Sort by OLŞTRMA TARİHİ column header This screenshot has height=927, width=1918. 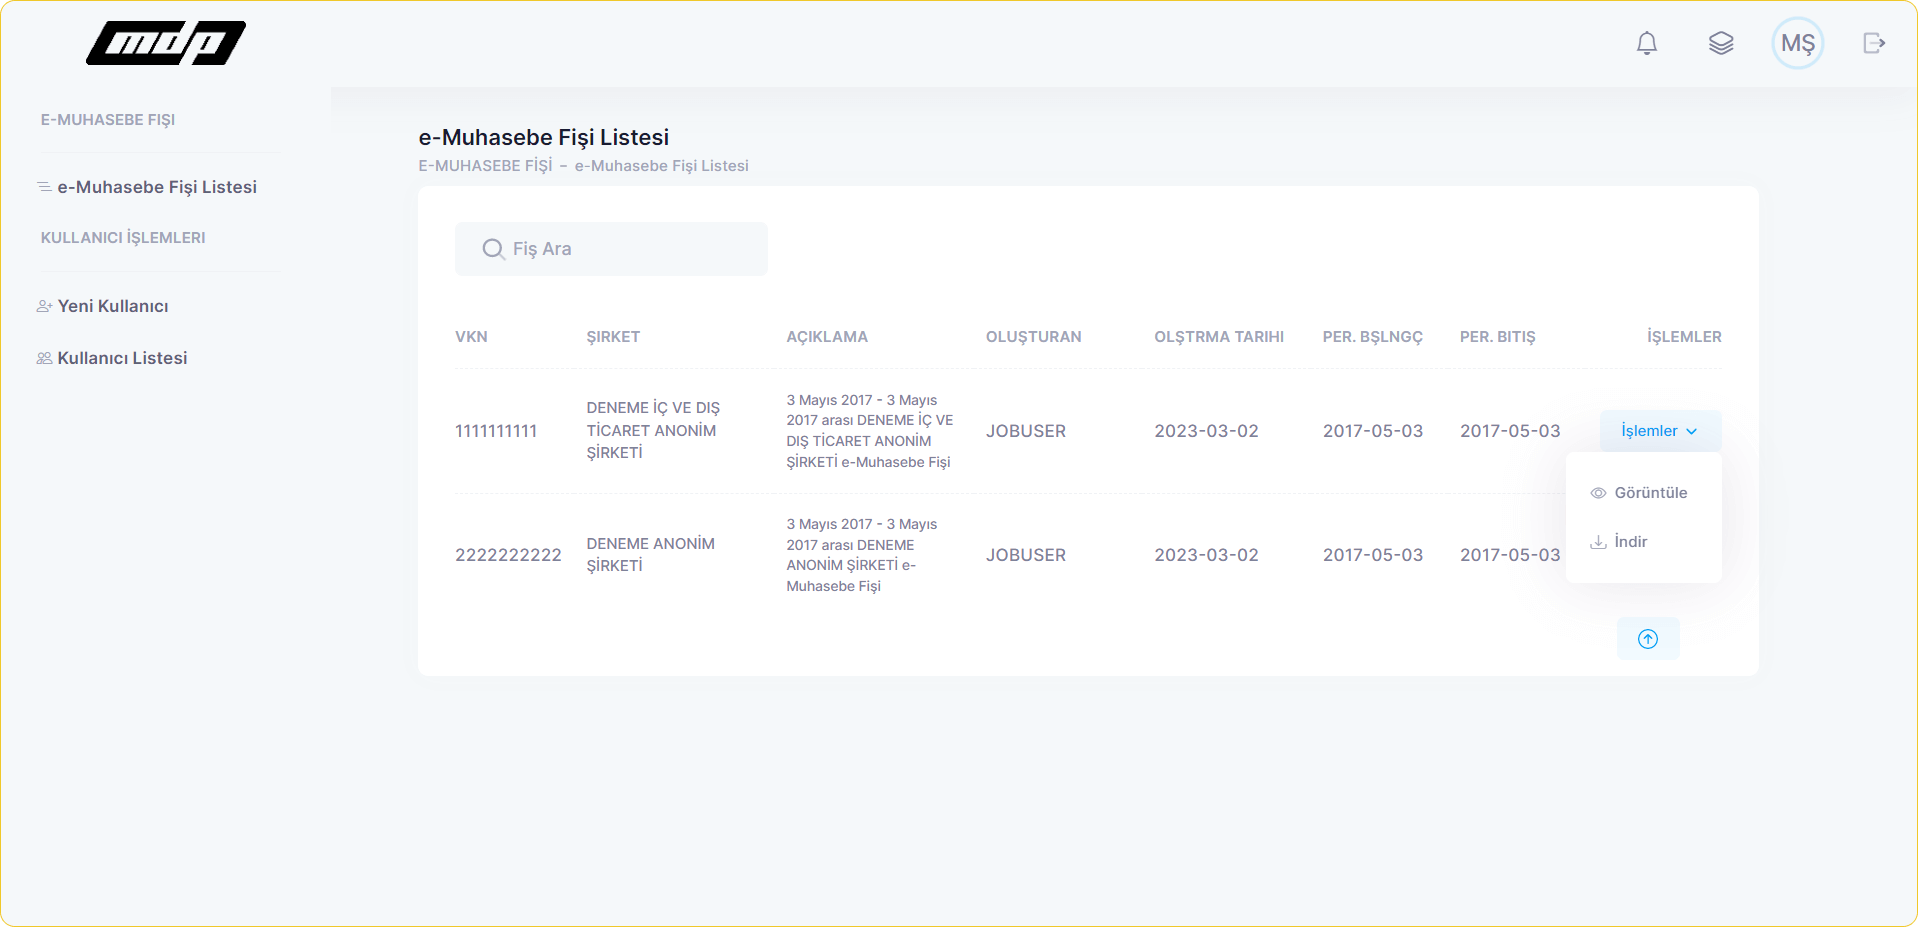point(1219,337)
